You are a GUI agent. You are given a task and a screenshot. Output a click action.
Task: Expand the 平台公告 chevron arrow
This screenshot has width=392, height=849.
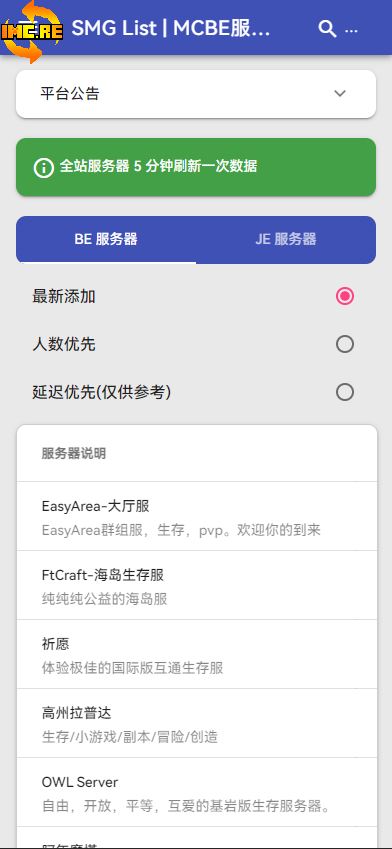(340, 94)
